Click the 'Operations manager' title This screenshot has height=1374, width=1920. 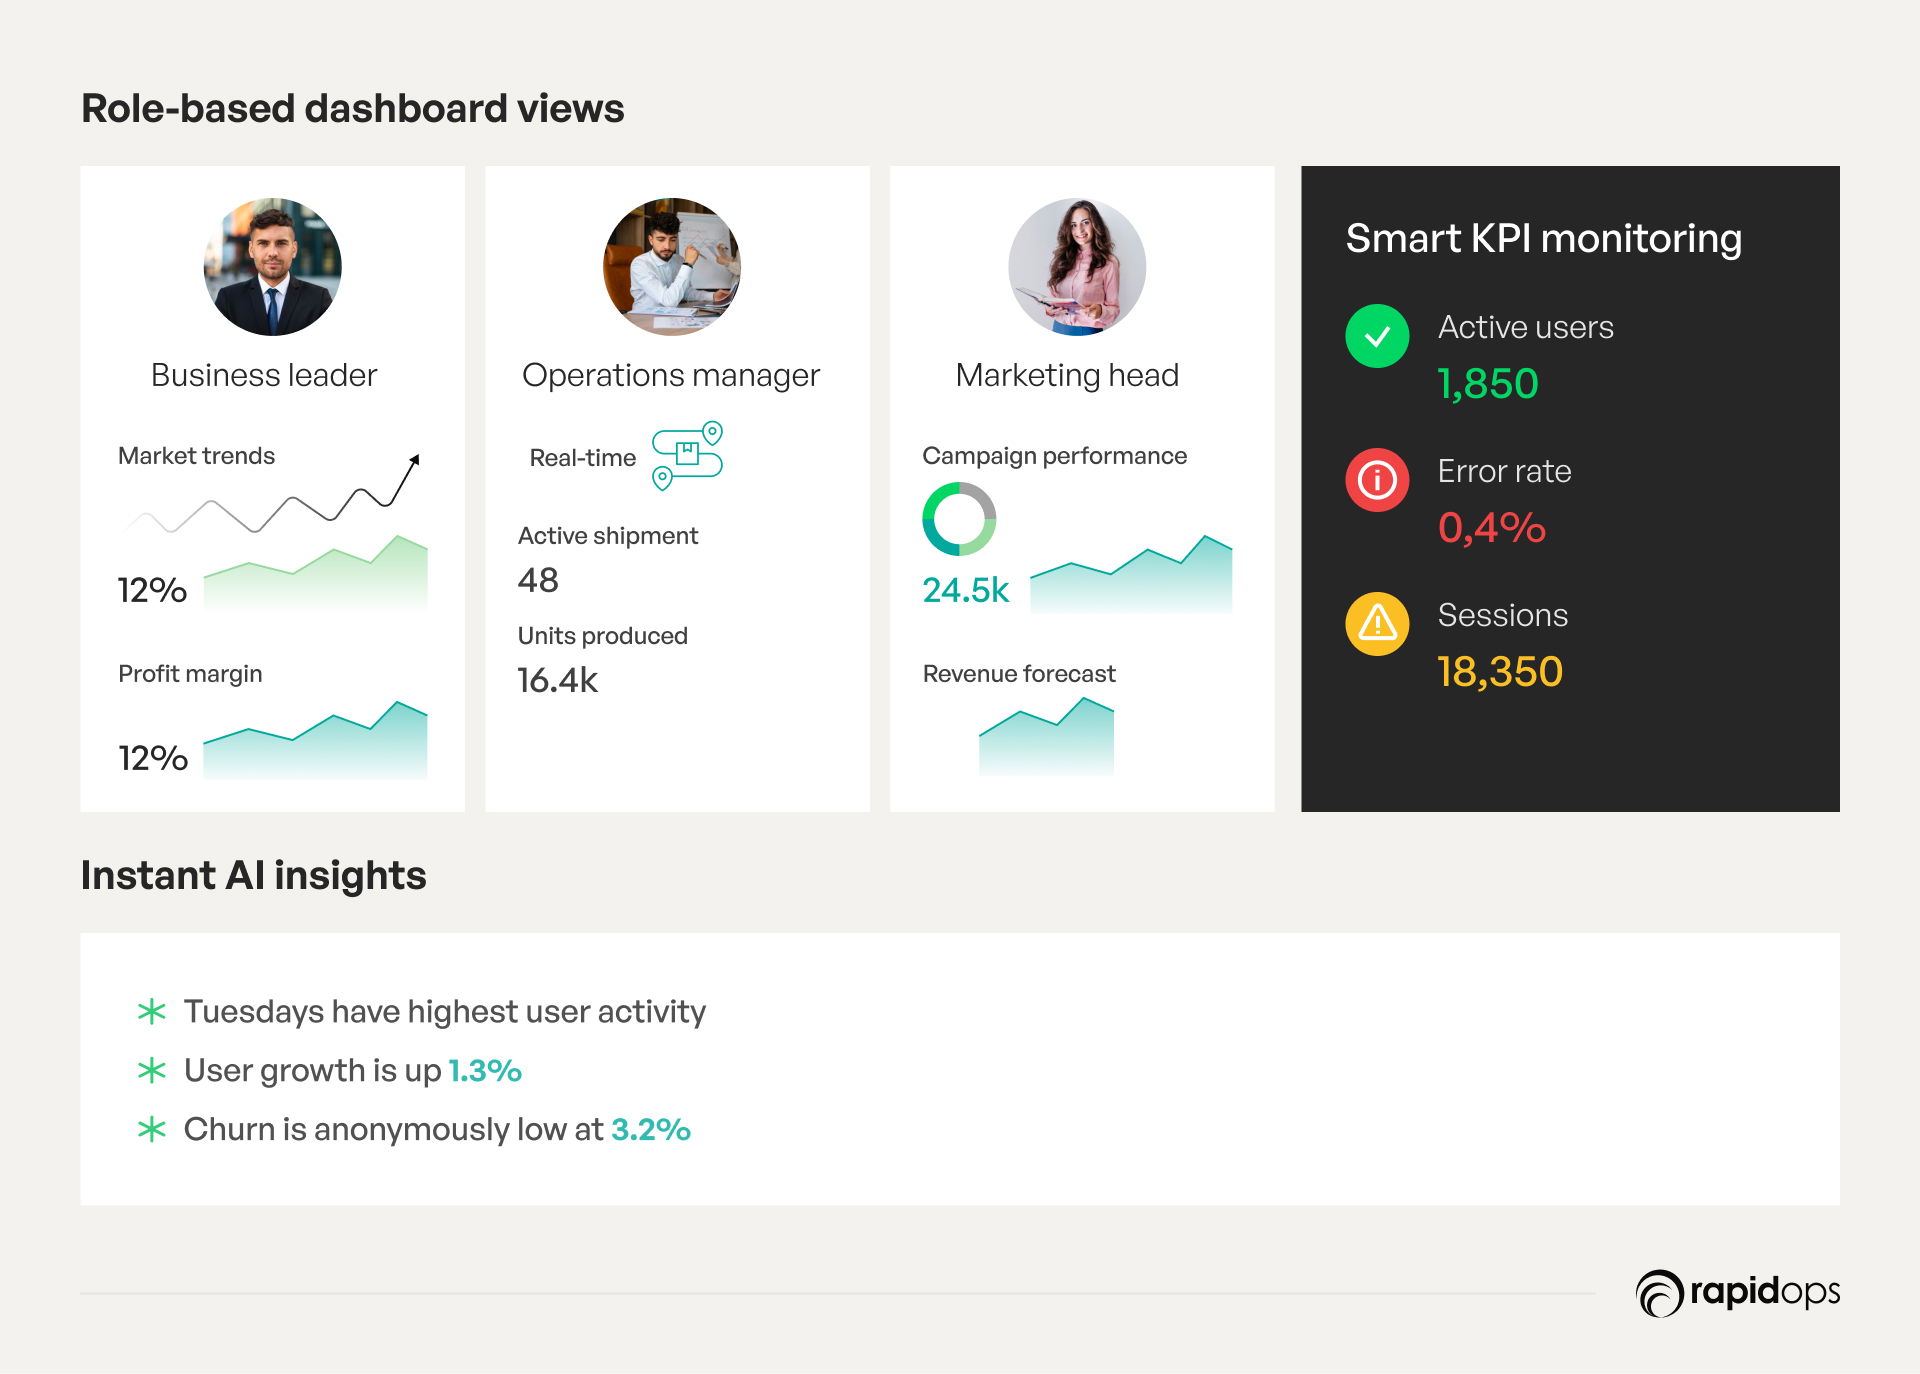click(671, 376)
